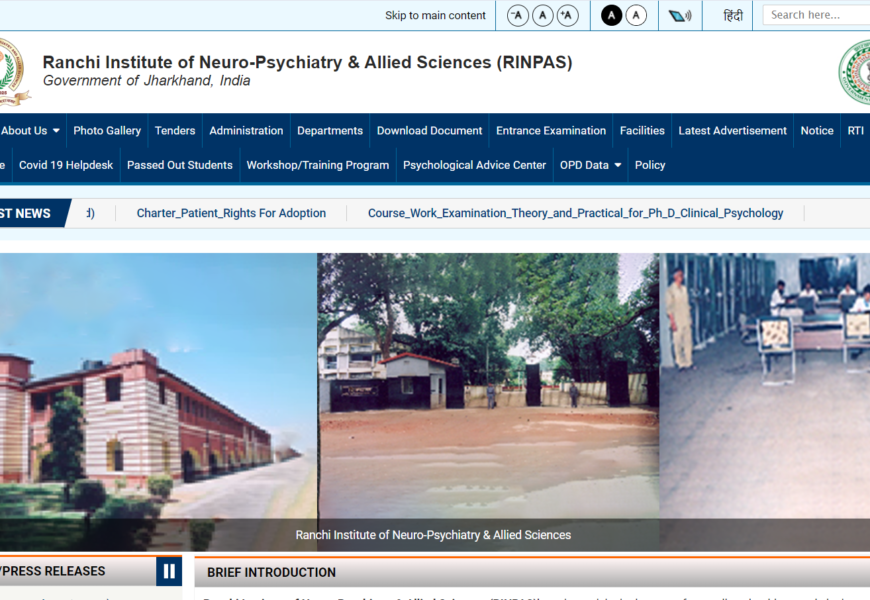
Task: Open Notice menu item
Action: tap(817, 130)
